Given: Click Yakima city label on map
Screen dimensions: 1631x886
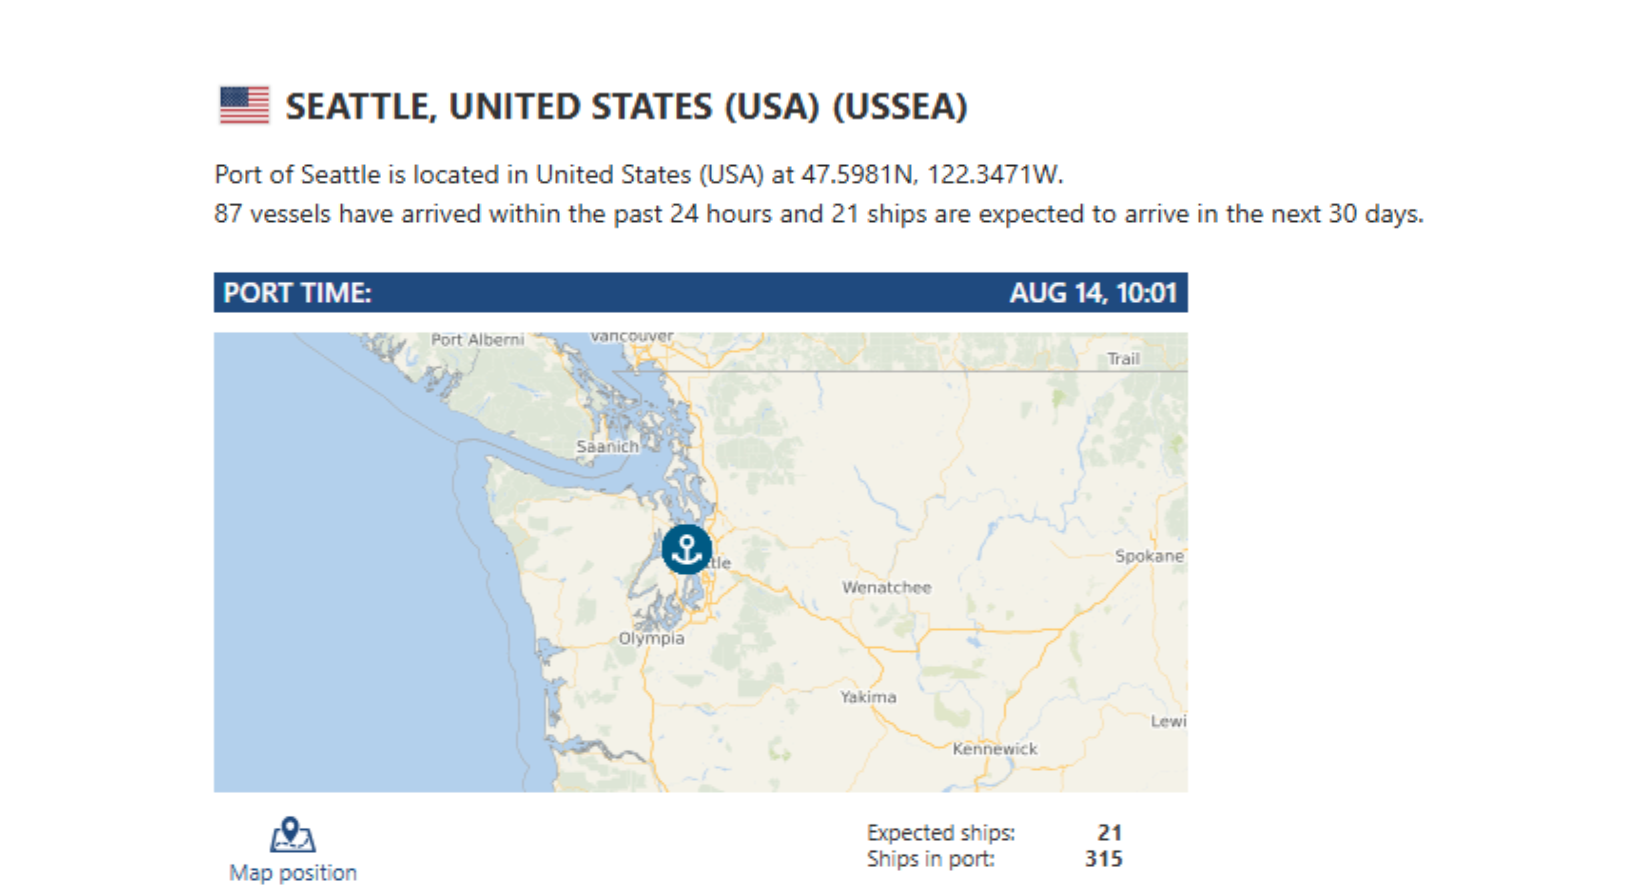Looking at the screenshot, I should [868, 697].
